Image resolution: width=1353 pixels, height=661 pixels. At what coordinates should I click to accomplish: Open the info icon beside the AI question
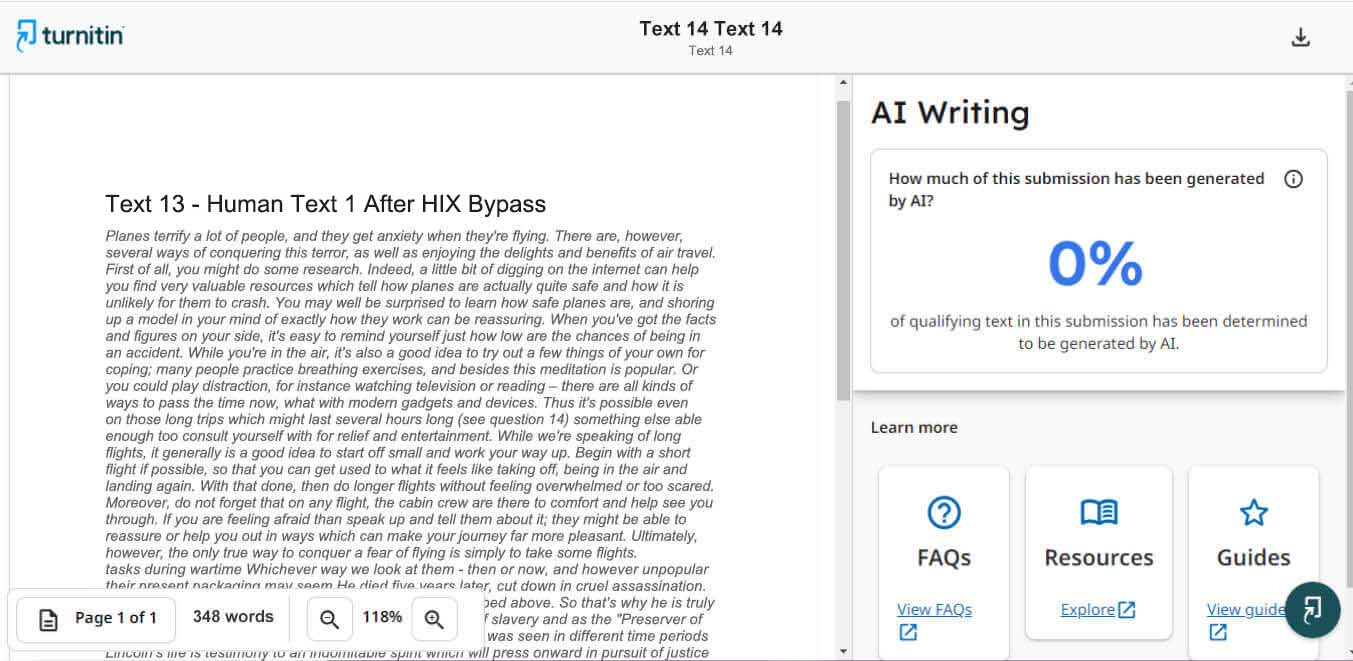(1293, 179)
